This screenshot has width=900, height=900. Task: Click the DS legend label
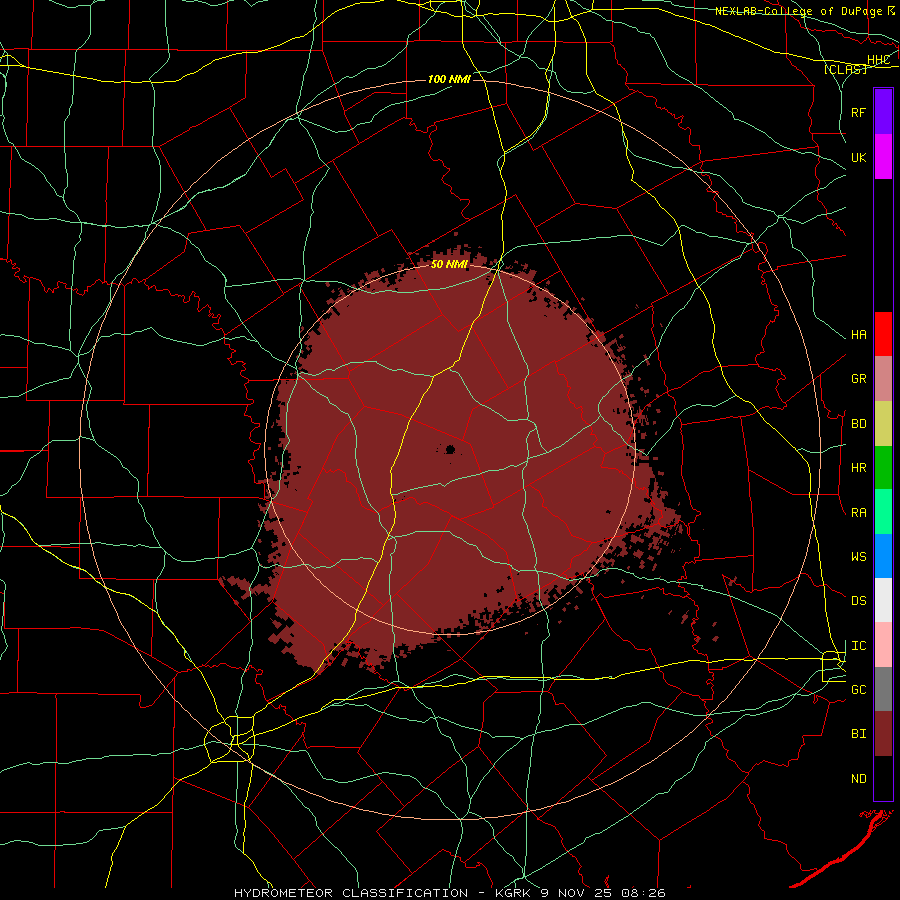tap(859, 601)
